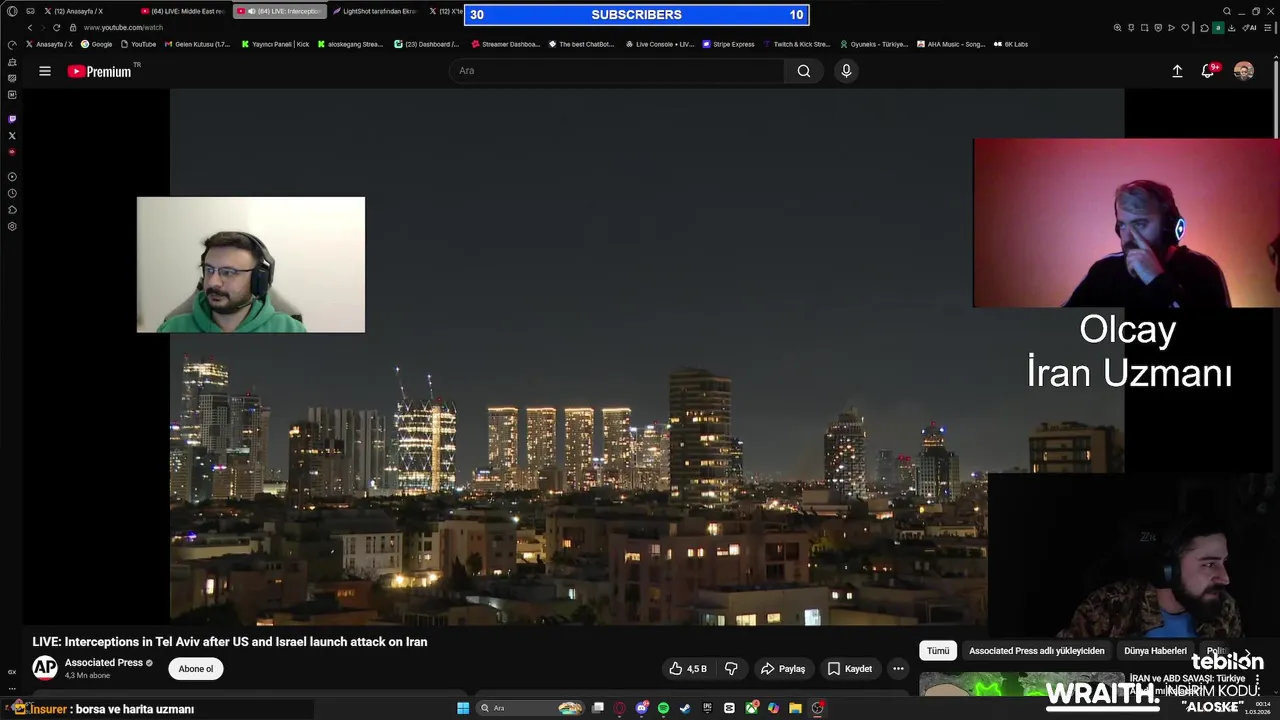This screenshot has height=720, width=1280.
Task: Open the Yayıncı Paneli | Kick bookmark
Action: point(276,44)
